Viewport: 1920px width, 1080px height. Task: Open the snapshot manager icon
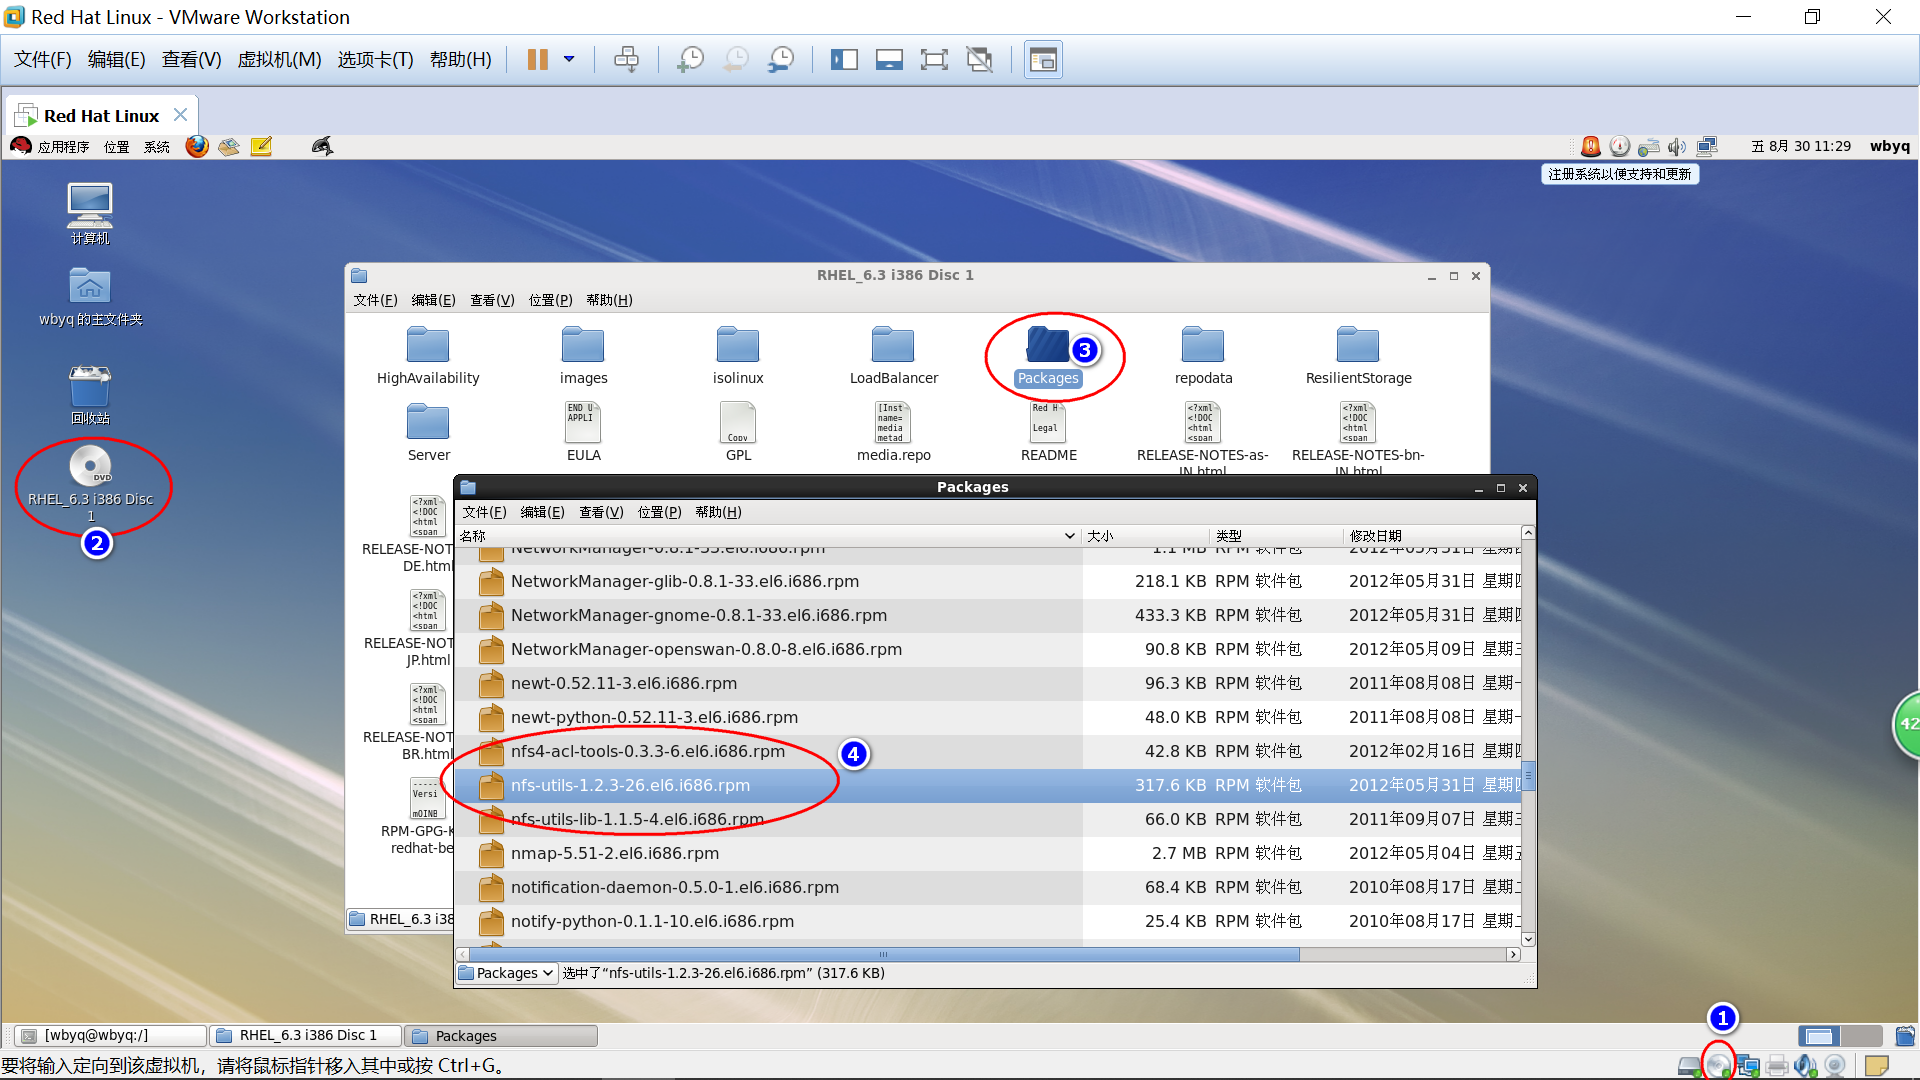(781, 60)
